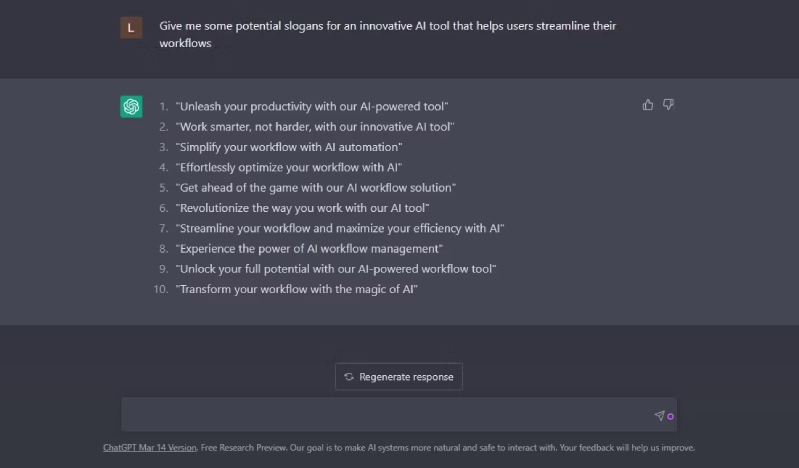Click the slogan "Experience the power of AI"

click(x=309, y=248)
